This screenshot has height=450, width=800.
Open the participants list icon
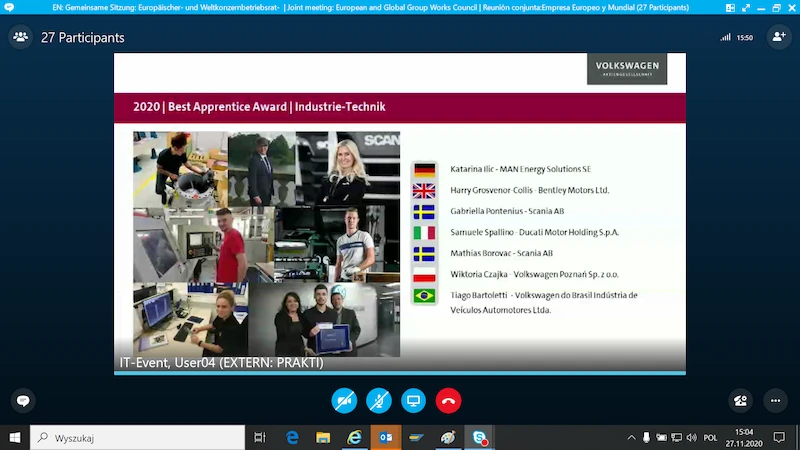tap(20, 37)
